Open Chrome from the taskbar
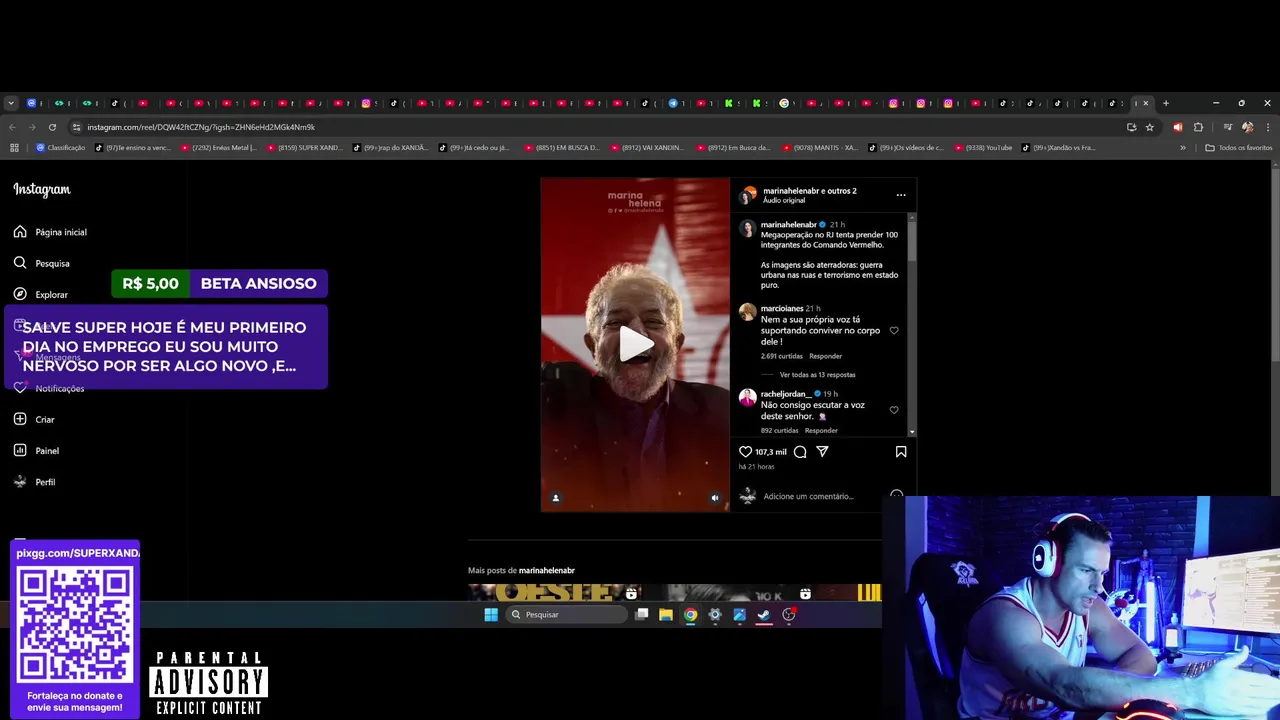 coord(690,614)
